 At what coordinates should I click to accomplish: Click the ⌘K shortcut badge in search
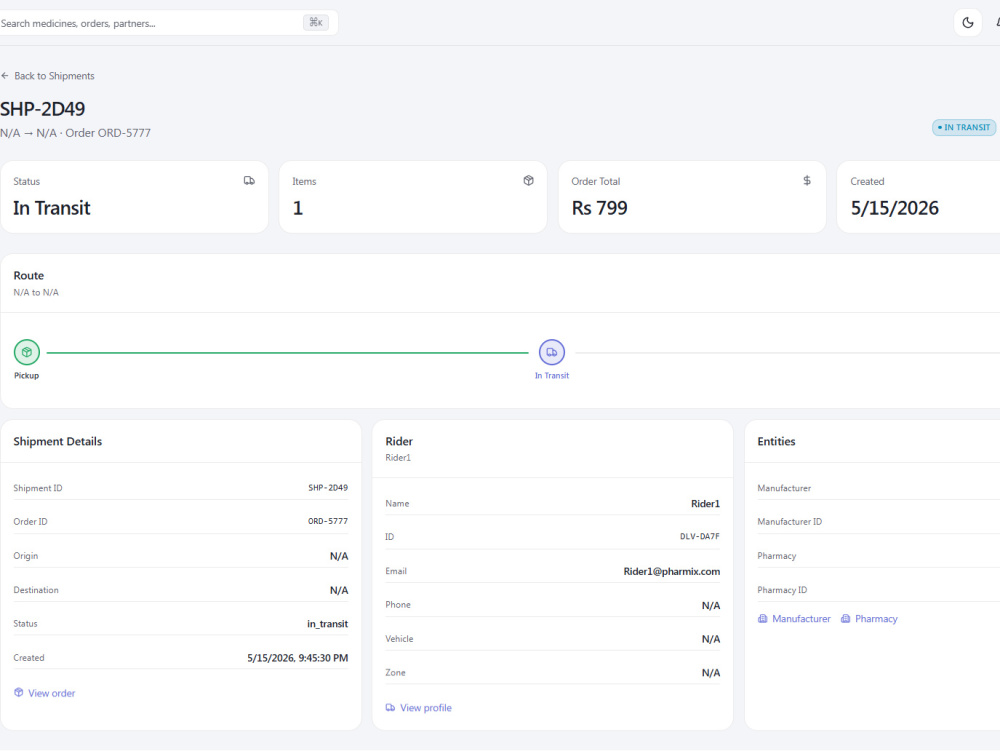[x=316, y=23]
